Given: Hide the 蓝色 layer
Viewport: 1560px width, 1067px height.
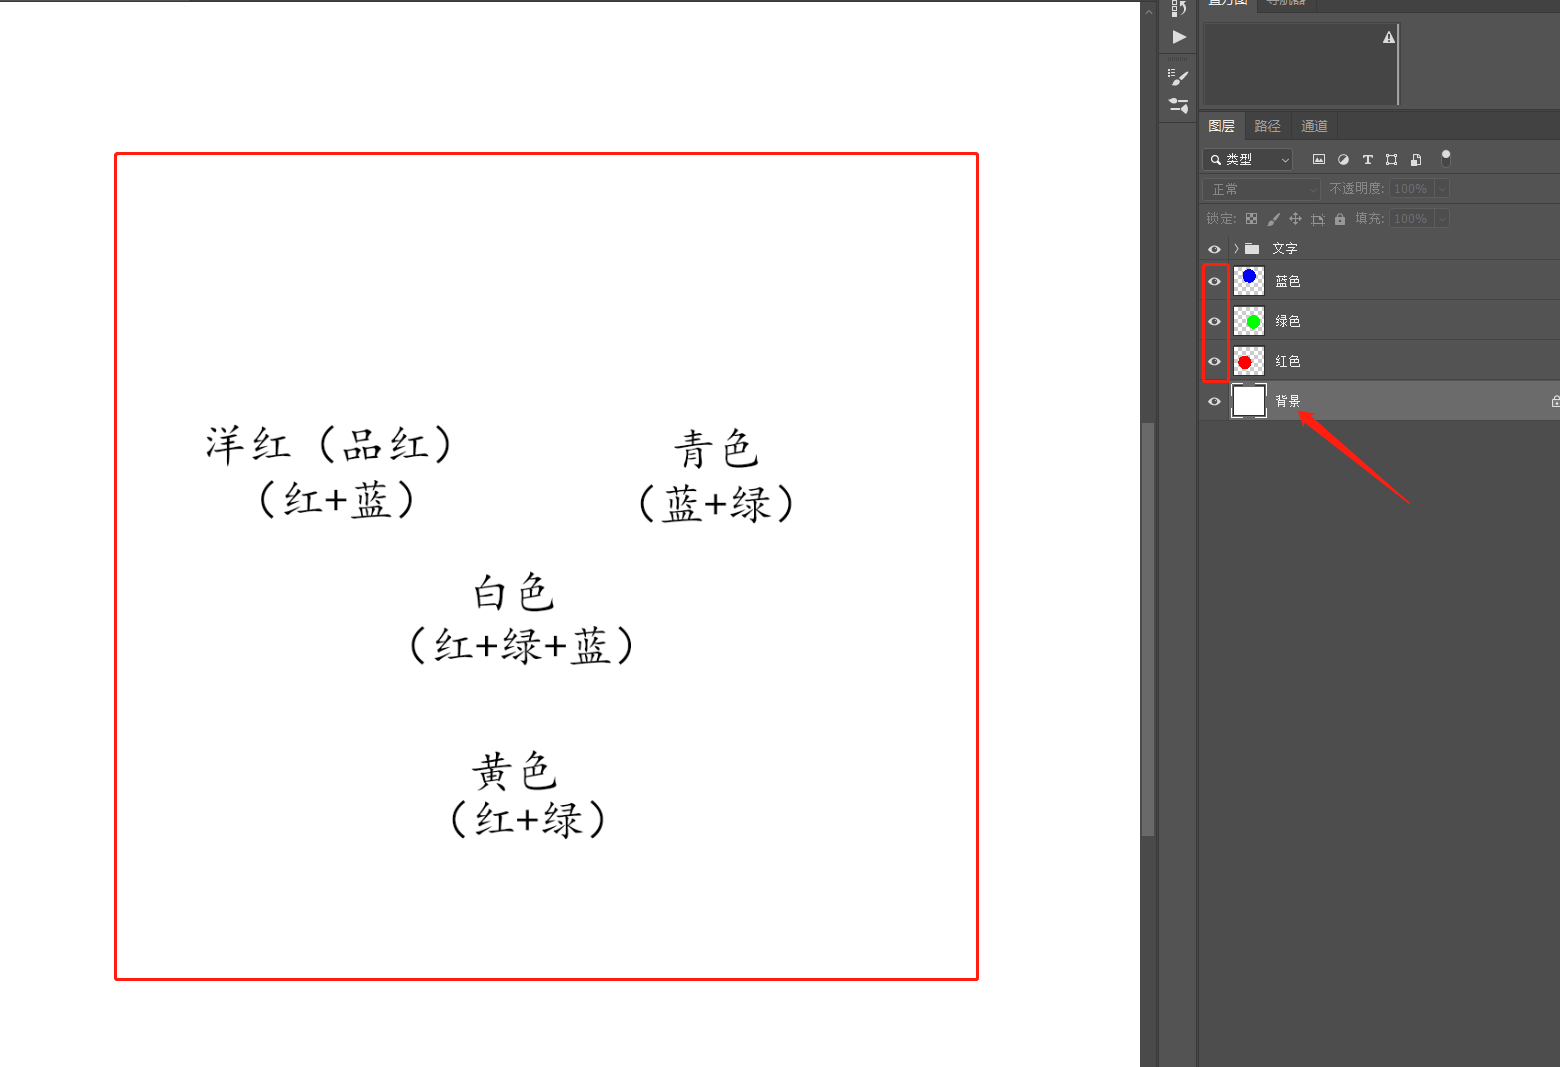Looking at the screenshot, I should coord(1214,281).
